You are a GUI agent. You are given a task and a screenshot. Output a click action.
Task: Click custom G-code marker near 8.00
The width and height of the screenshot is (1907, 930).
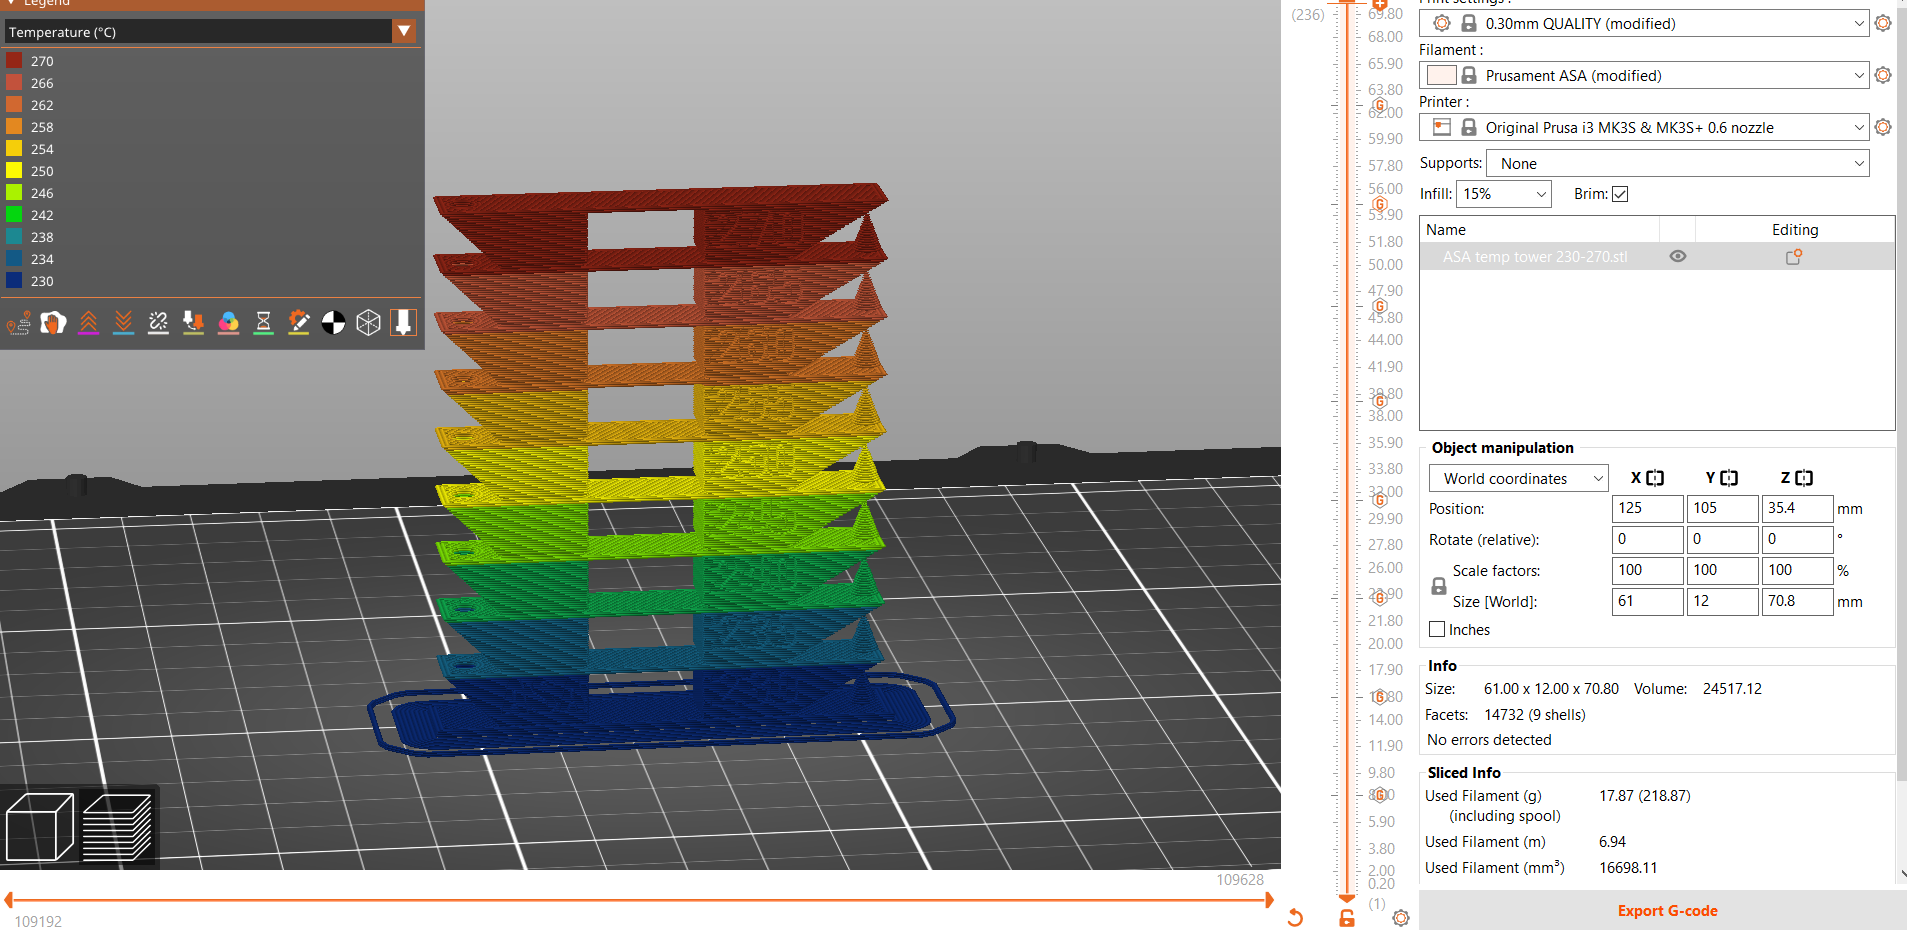[1380, 795]
